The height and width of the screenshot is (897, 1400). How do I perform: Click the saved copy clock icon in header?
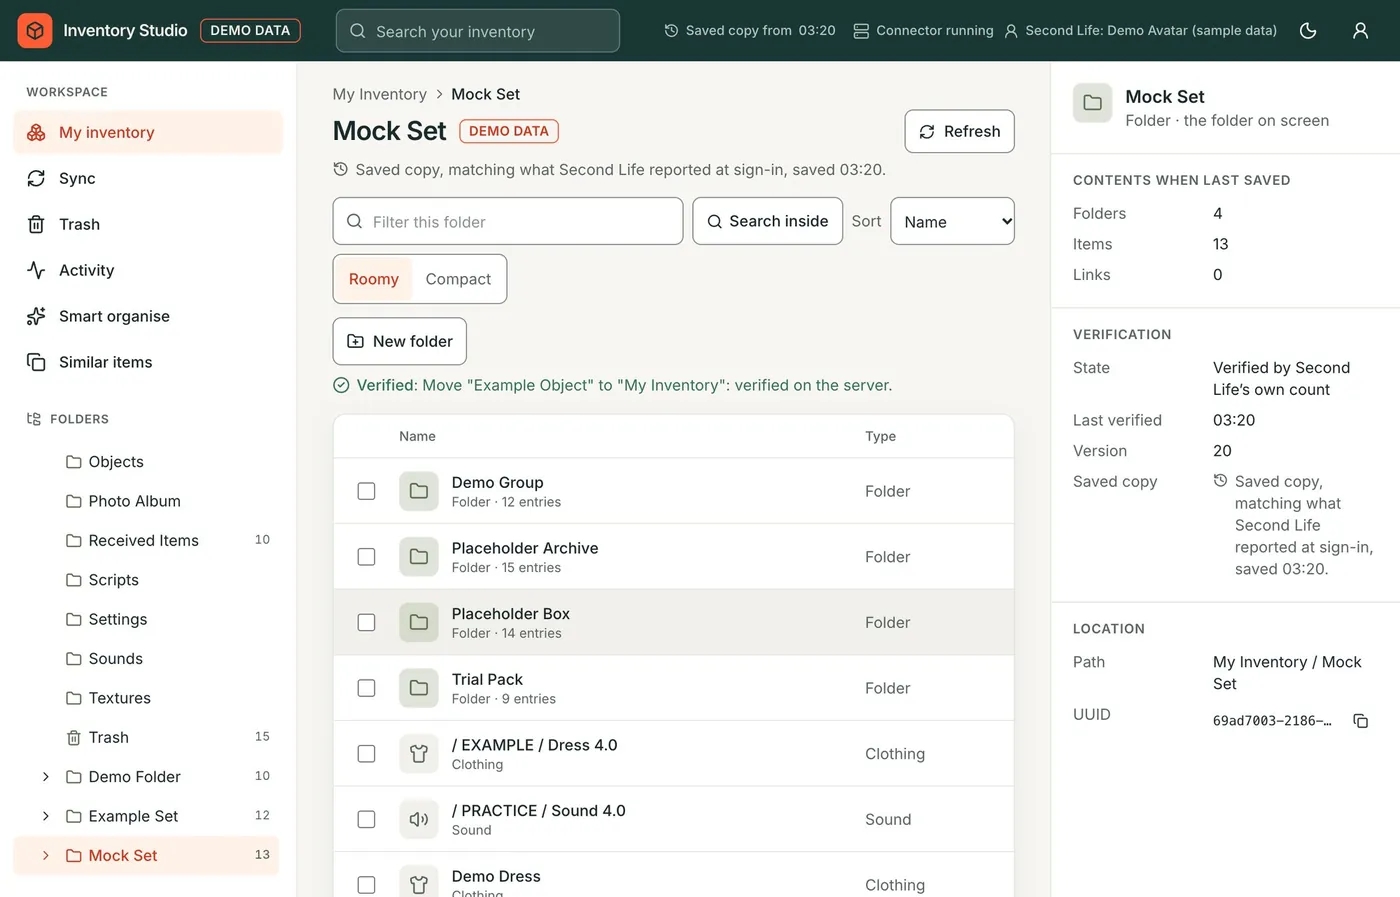click(671, 31)
